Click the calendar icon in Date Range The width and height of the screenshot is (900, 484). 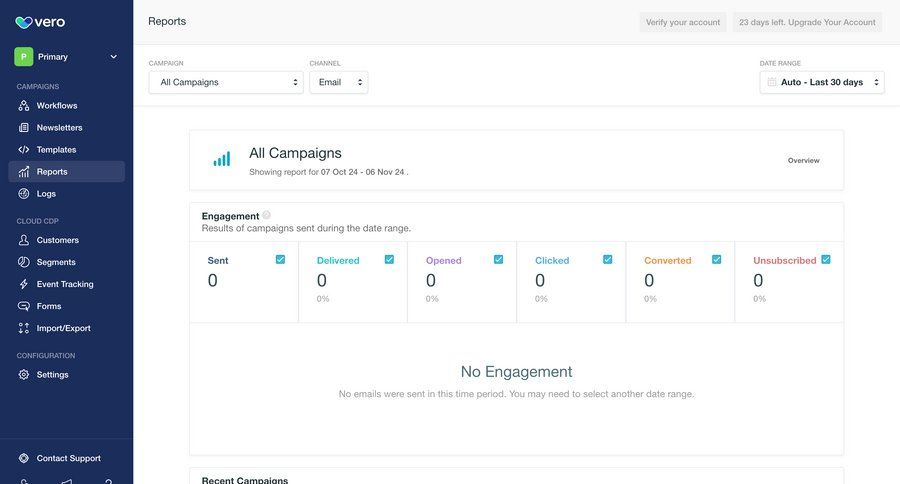(x=772, y=82)
